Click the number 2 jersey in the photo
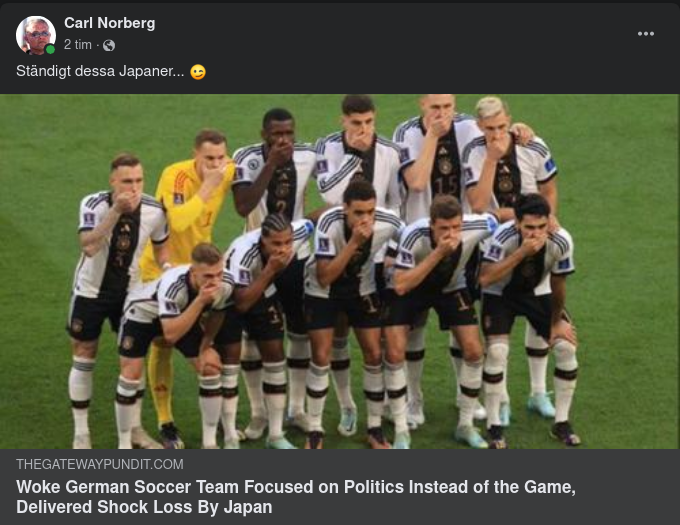The image size is (680, 525). tap(281, 206)
